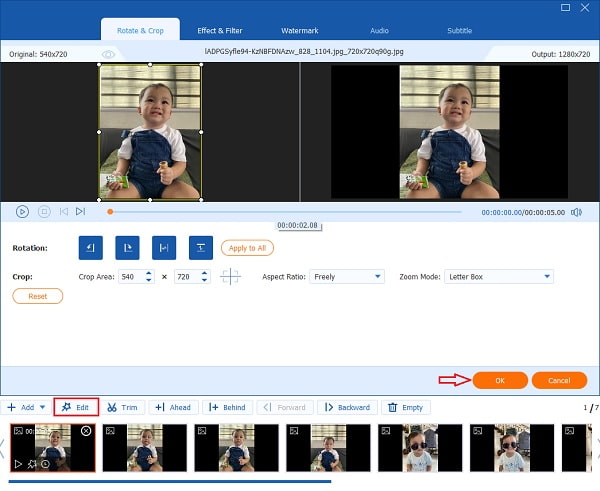Click the playback progress slider handle
The width and height of the screenshot is (600, 491).
click(110, 212)
